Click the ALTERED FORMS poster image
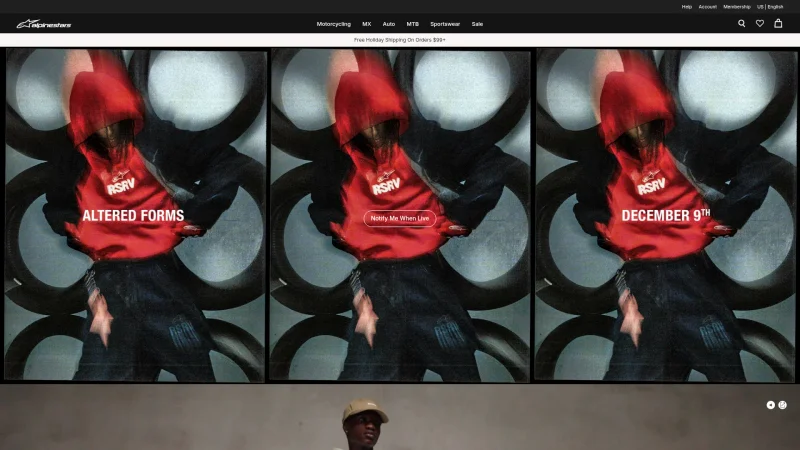The image size is (800, 450). [135, 215]
